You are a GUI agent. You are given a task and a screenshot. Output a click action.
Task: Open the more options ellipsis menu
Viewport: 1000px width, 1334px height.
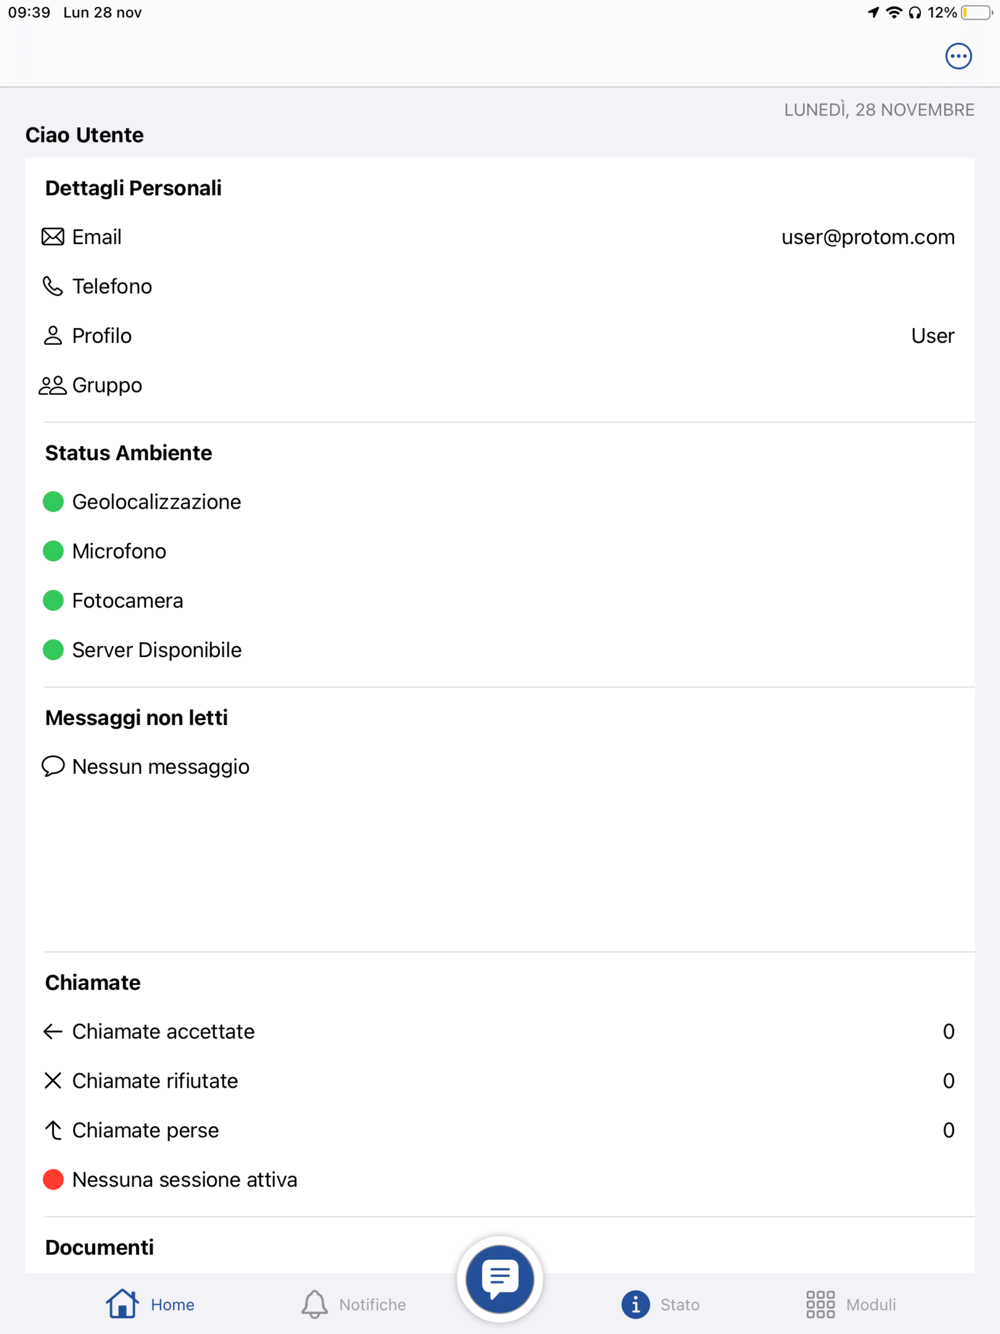[958, 56]
